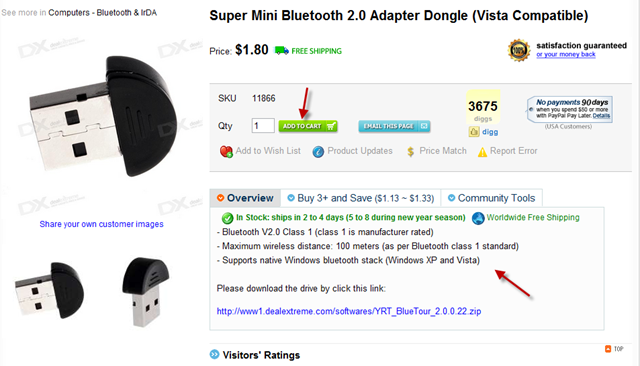Click the Product Updates info icon
640x366 pixels.
pyautogui.click(x=318, y=152)
